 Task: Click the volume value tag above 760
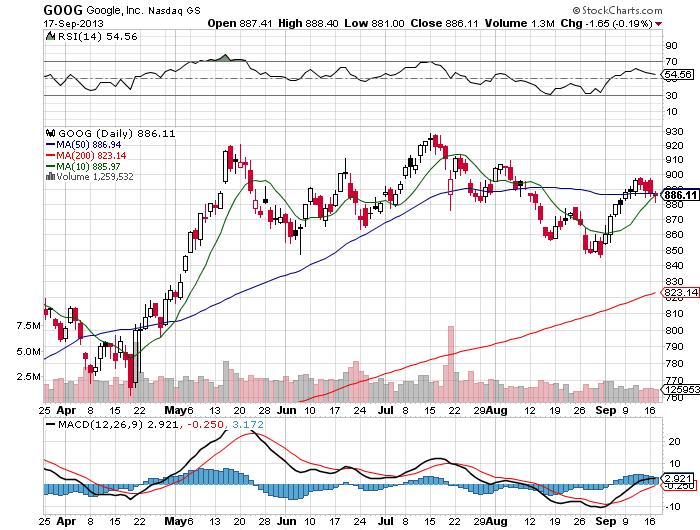[682, 389]
